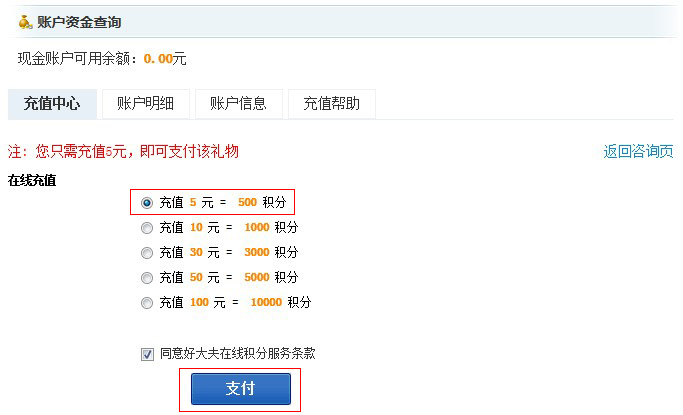
Task: Click the red 注 recharge notice text
Action: tap(123, 151)
